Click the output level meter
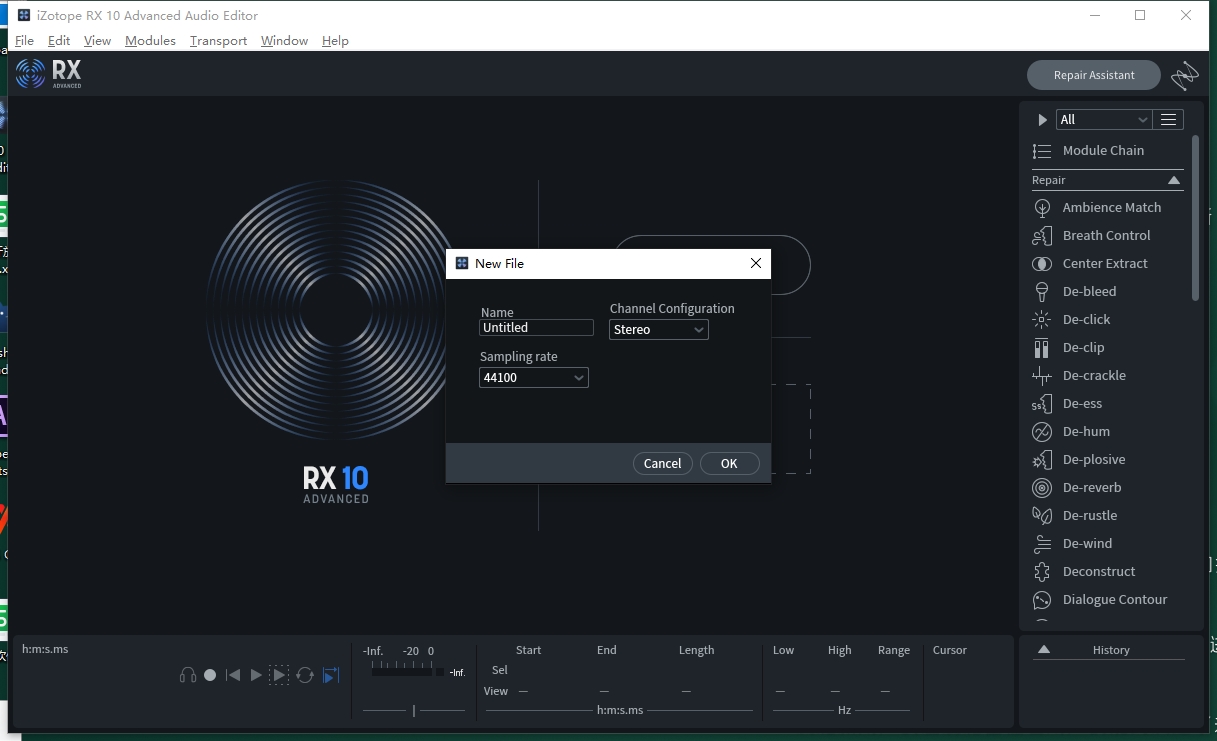The image size is (1217, 741). (408, 672)
